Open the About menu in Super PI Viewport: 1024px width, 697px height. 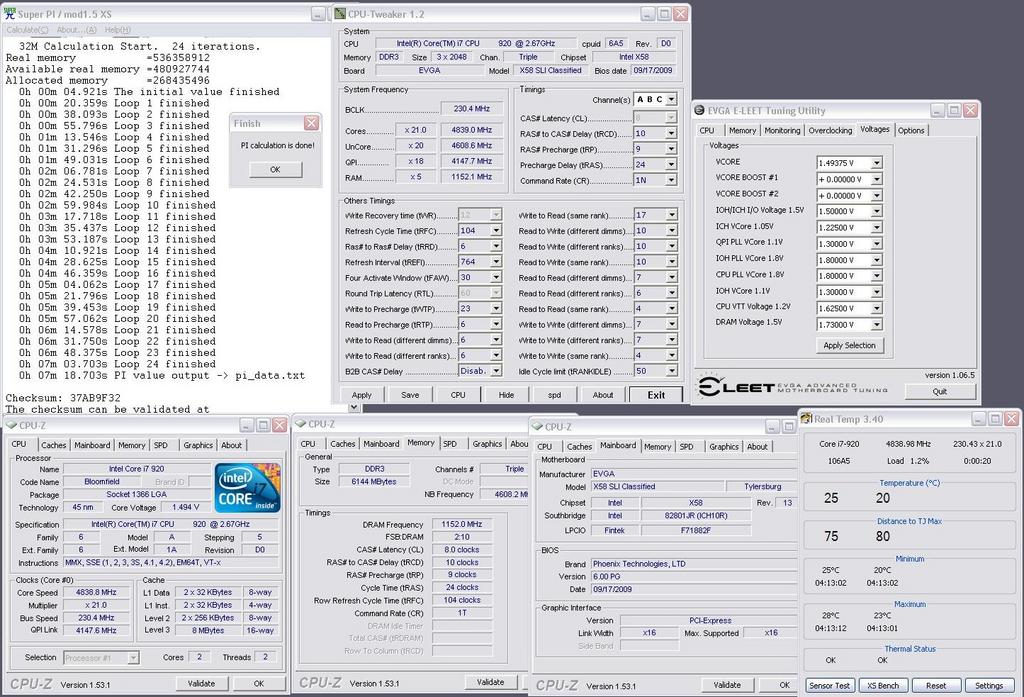coord(76,29)
